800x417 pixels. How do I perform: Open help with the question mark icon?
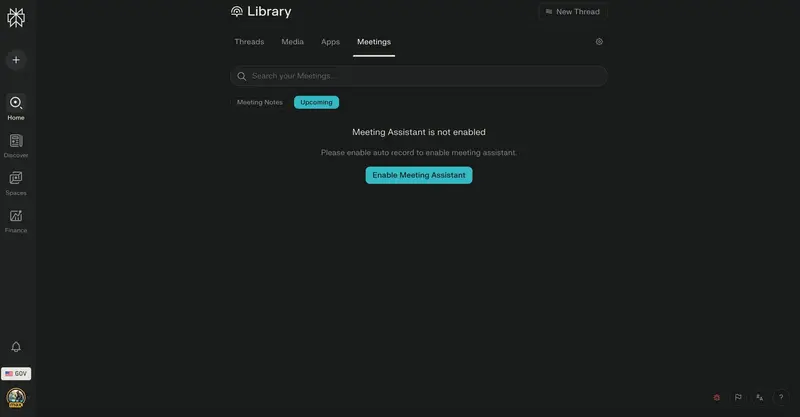(781, 397)
